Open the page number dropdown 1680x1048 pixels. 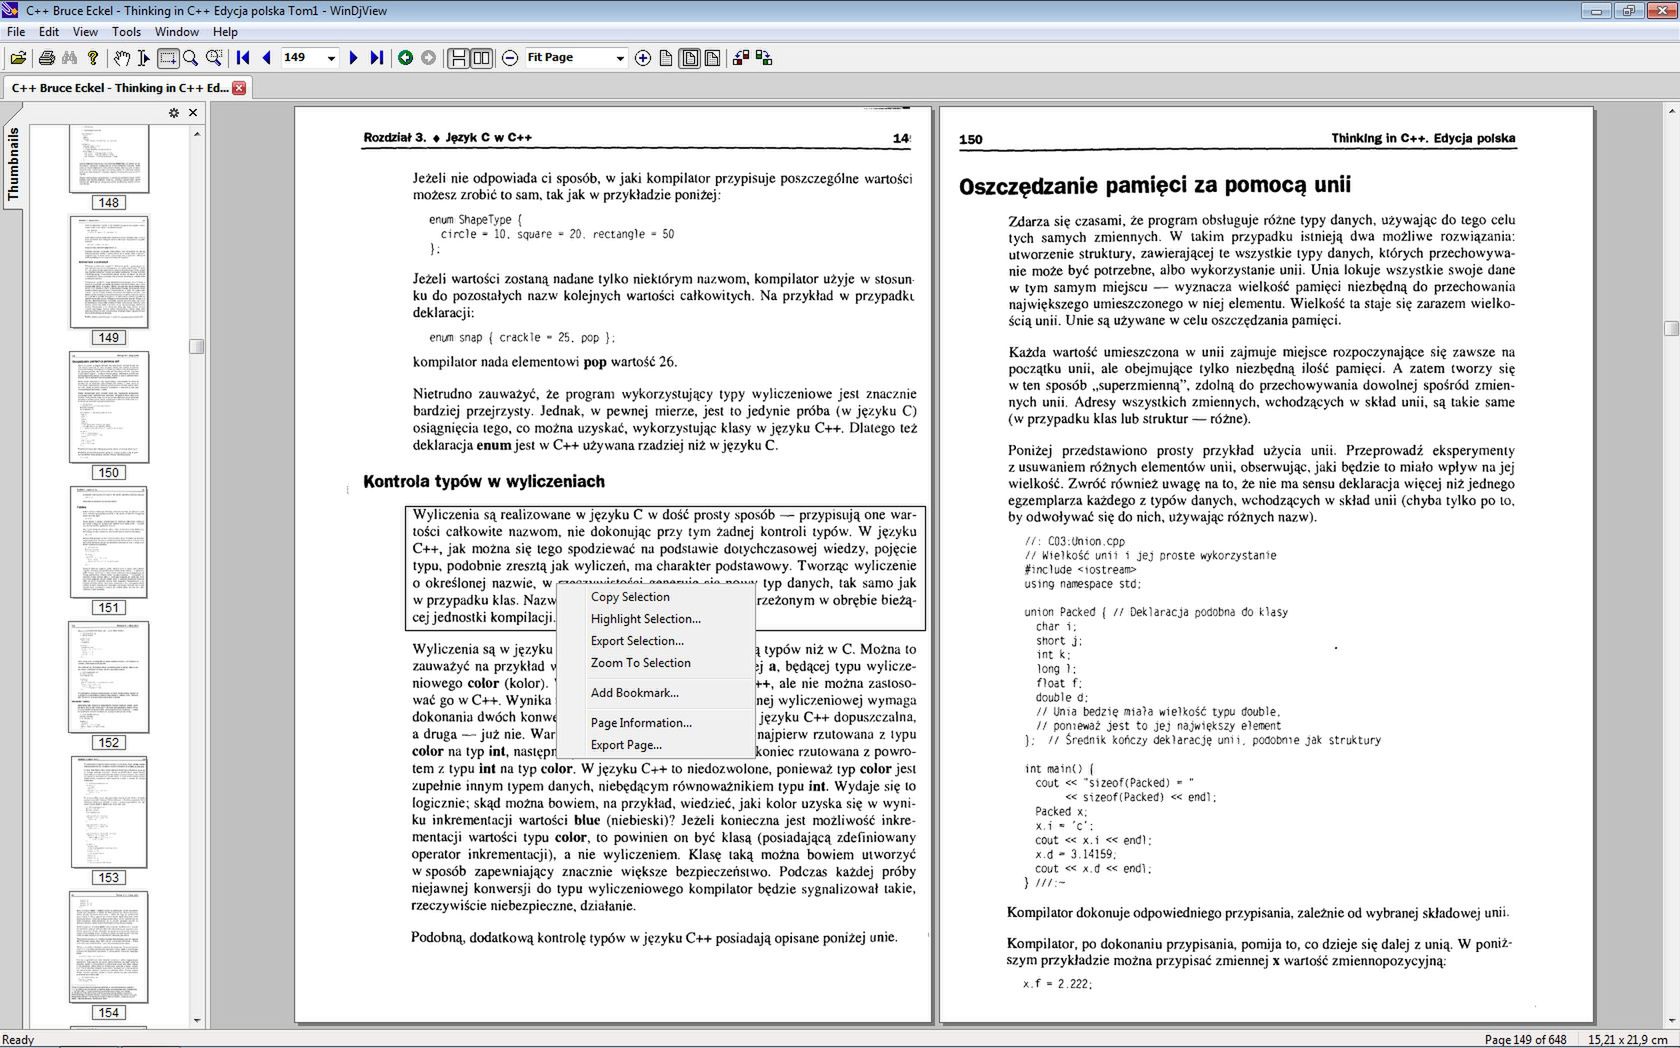pos(332,58)
